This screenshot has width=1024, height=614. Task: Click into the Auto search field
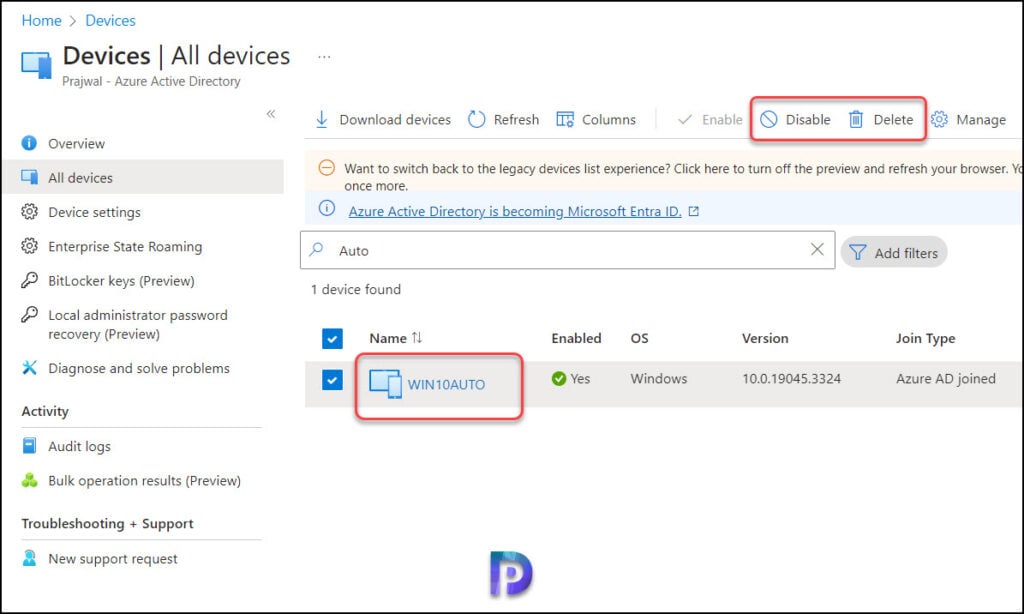(x=567, y=250)
